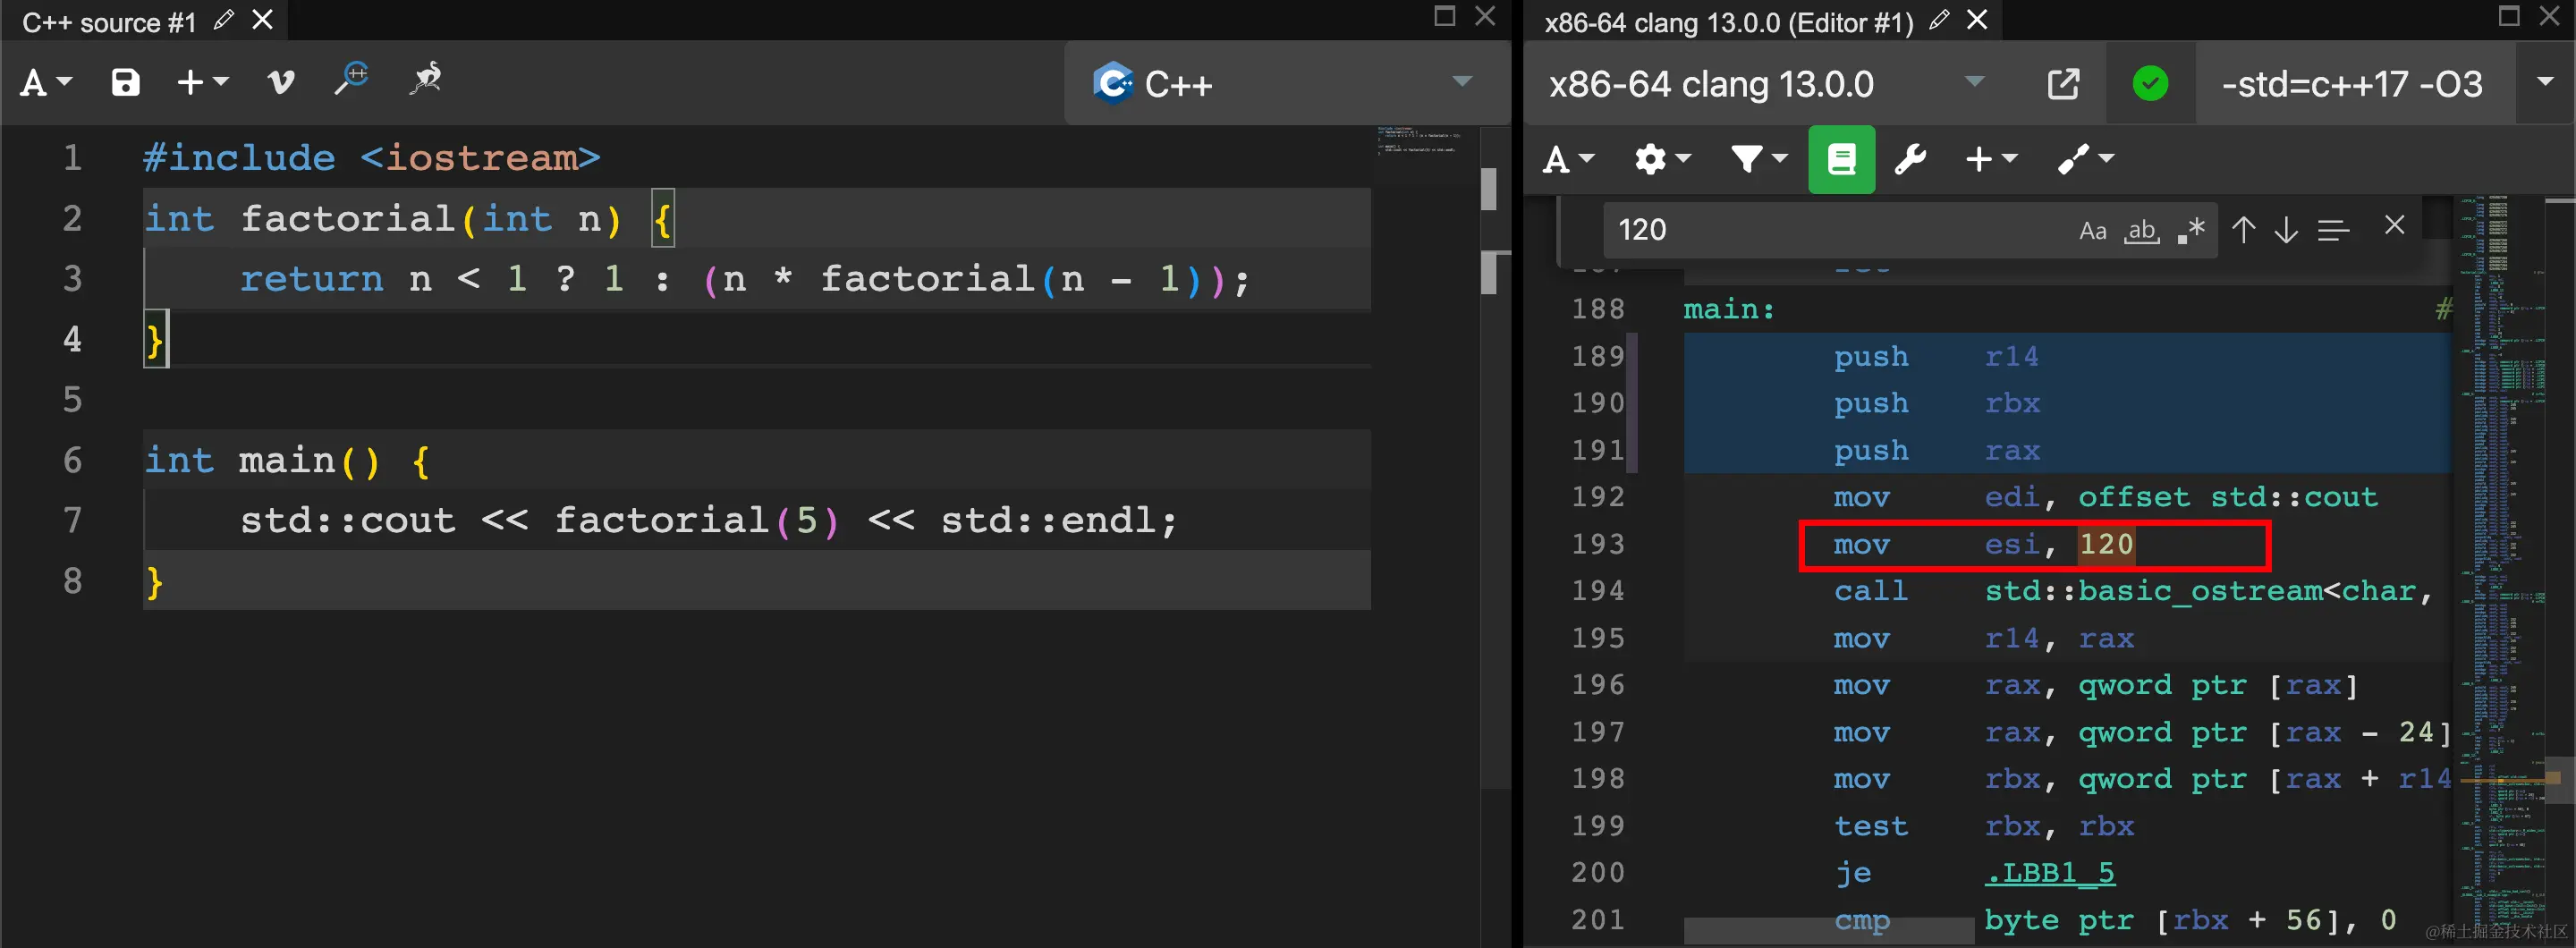Close the compiler pane stack
This screenshot has width=2576, height=948.
[x=2551, y=16]
